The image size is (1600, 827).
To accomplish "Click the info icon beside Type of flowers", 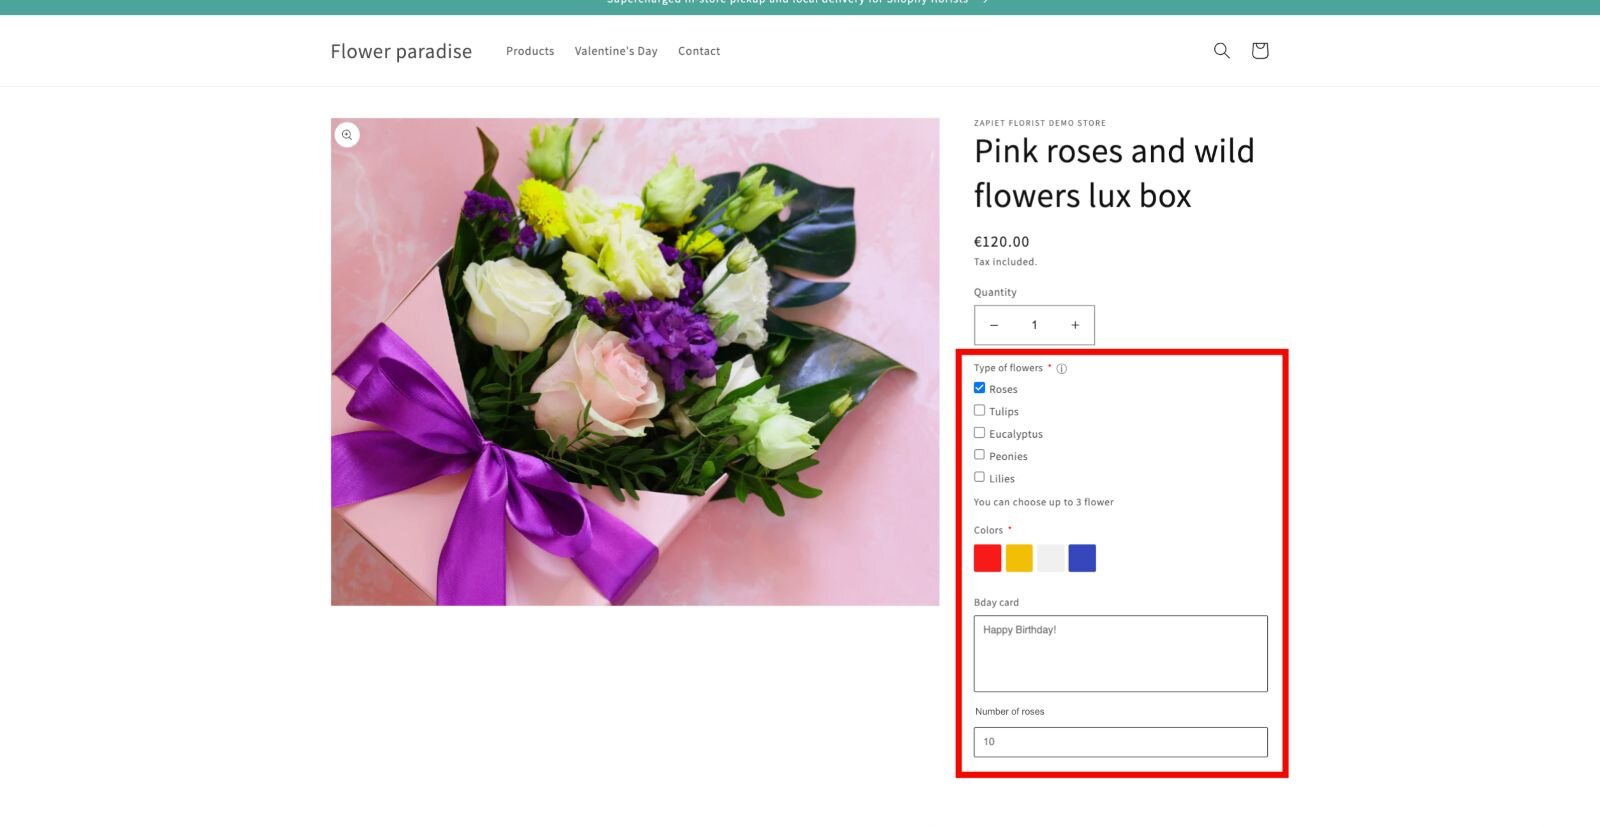I will click(1061, 369).
